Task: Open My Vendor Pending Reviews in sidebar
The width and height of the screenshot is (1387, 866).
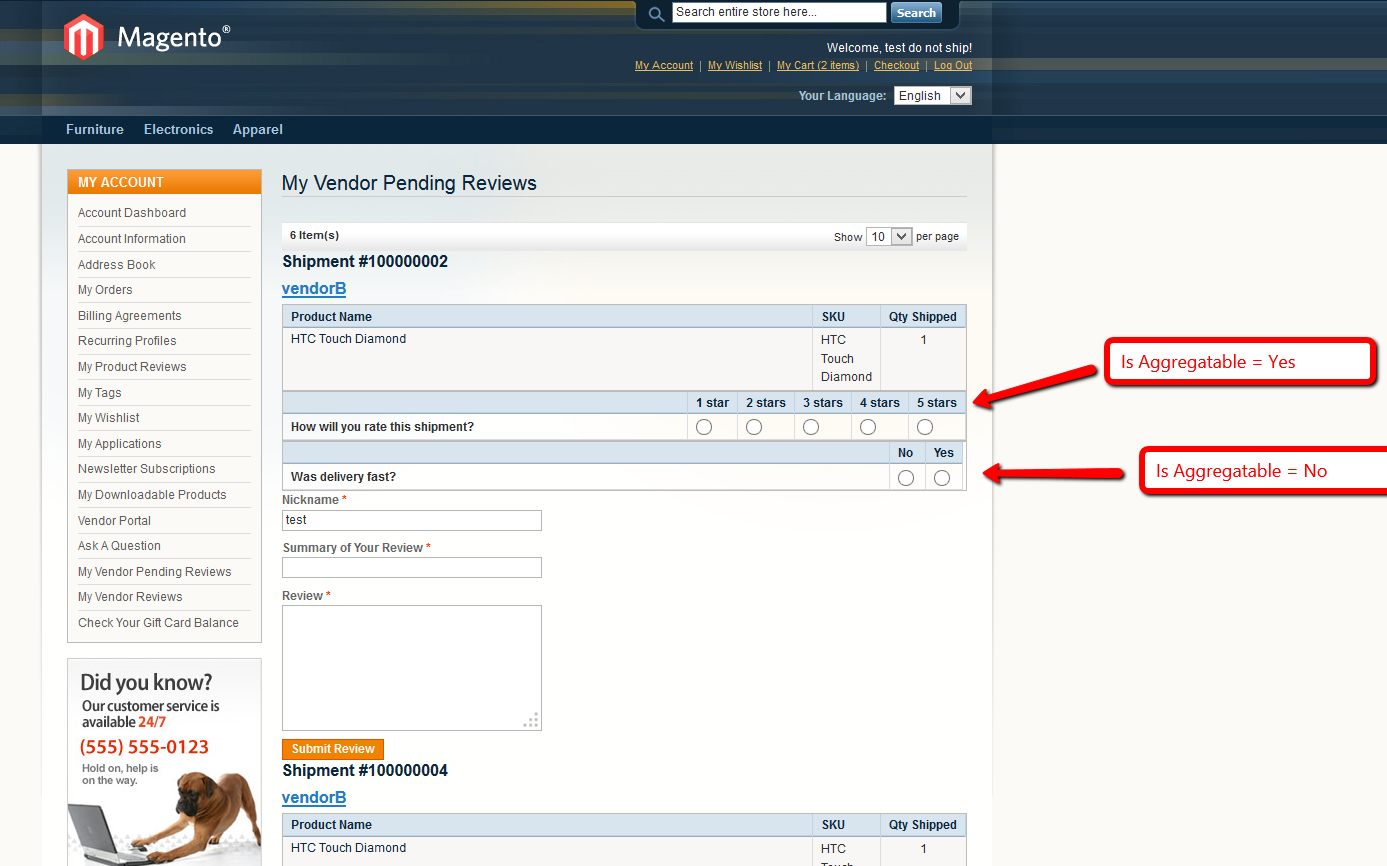Action: point(155,572)
